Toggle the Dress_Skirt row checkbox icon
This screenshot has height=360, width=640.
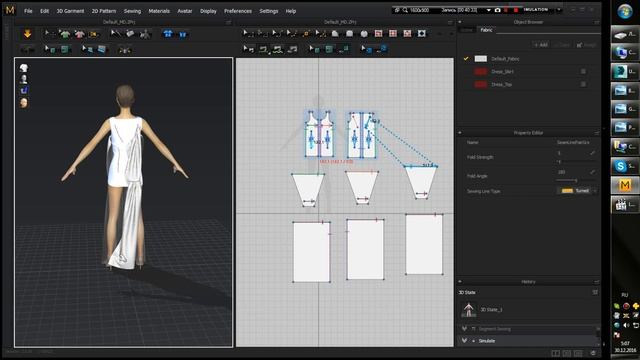click(x=583, y=71)
